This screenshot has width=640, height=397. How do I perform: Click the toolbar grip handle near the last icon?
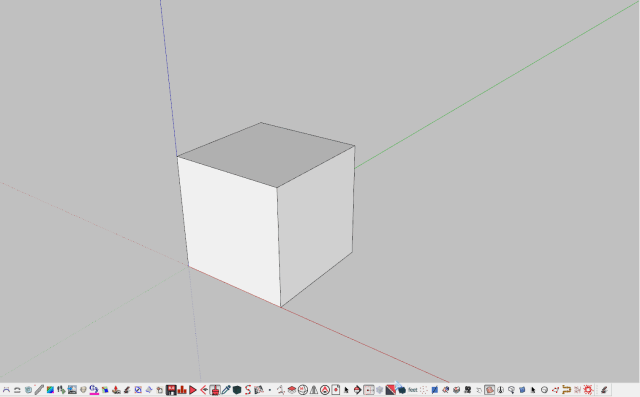pyautogui.click(x=598, y=390)
